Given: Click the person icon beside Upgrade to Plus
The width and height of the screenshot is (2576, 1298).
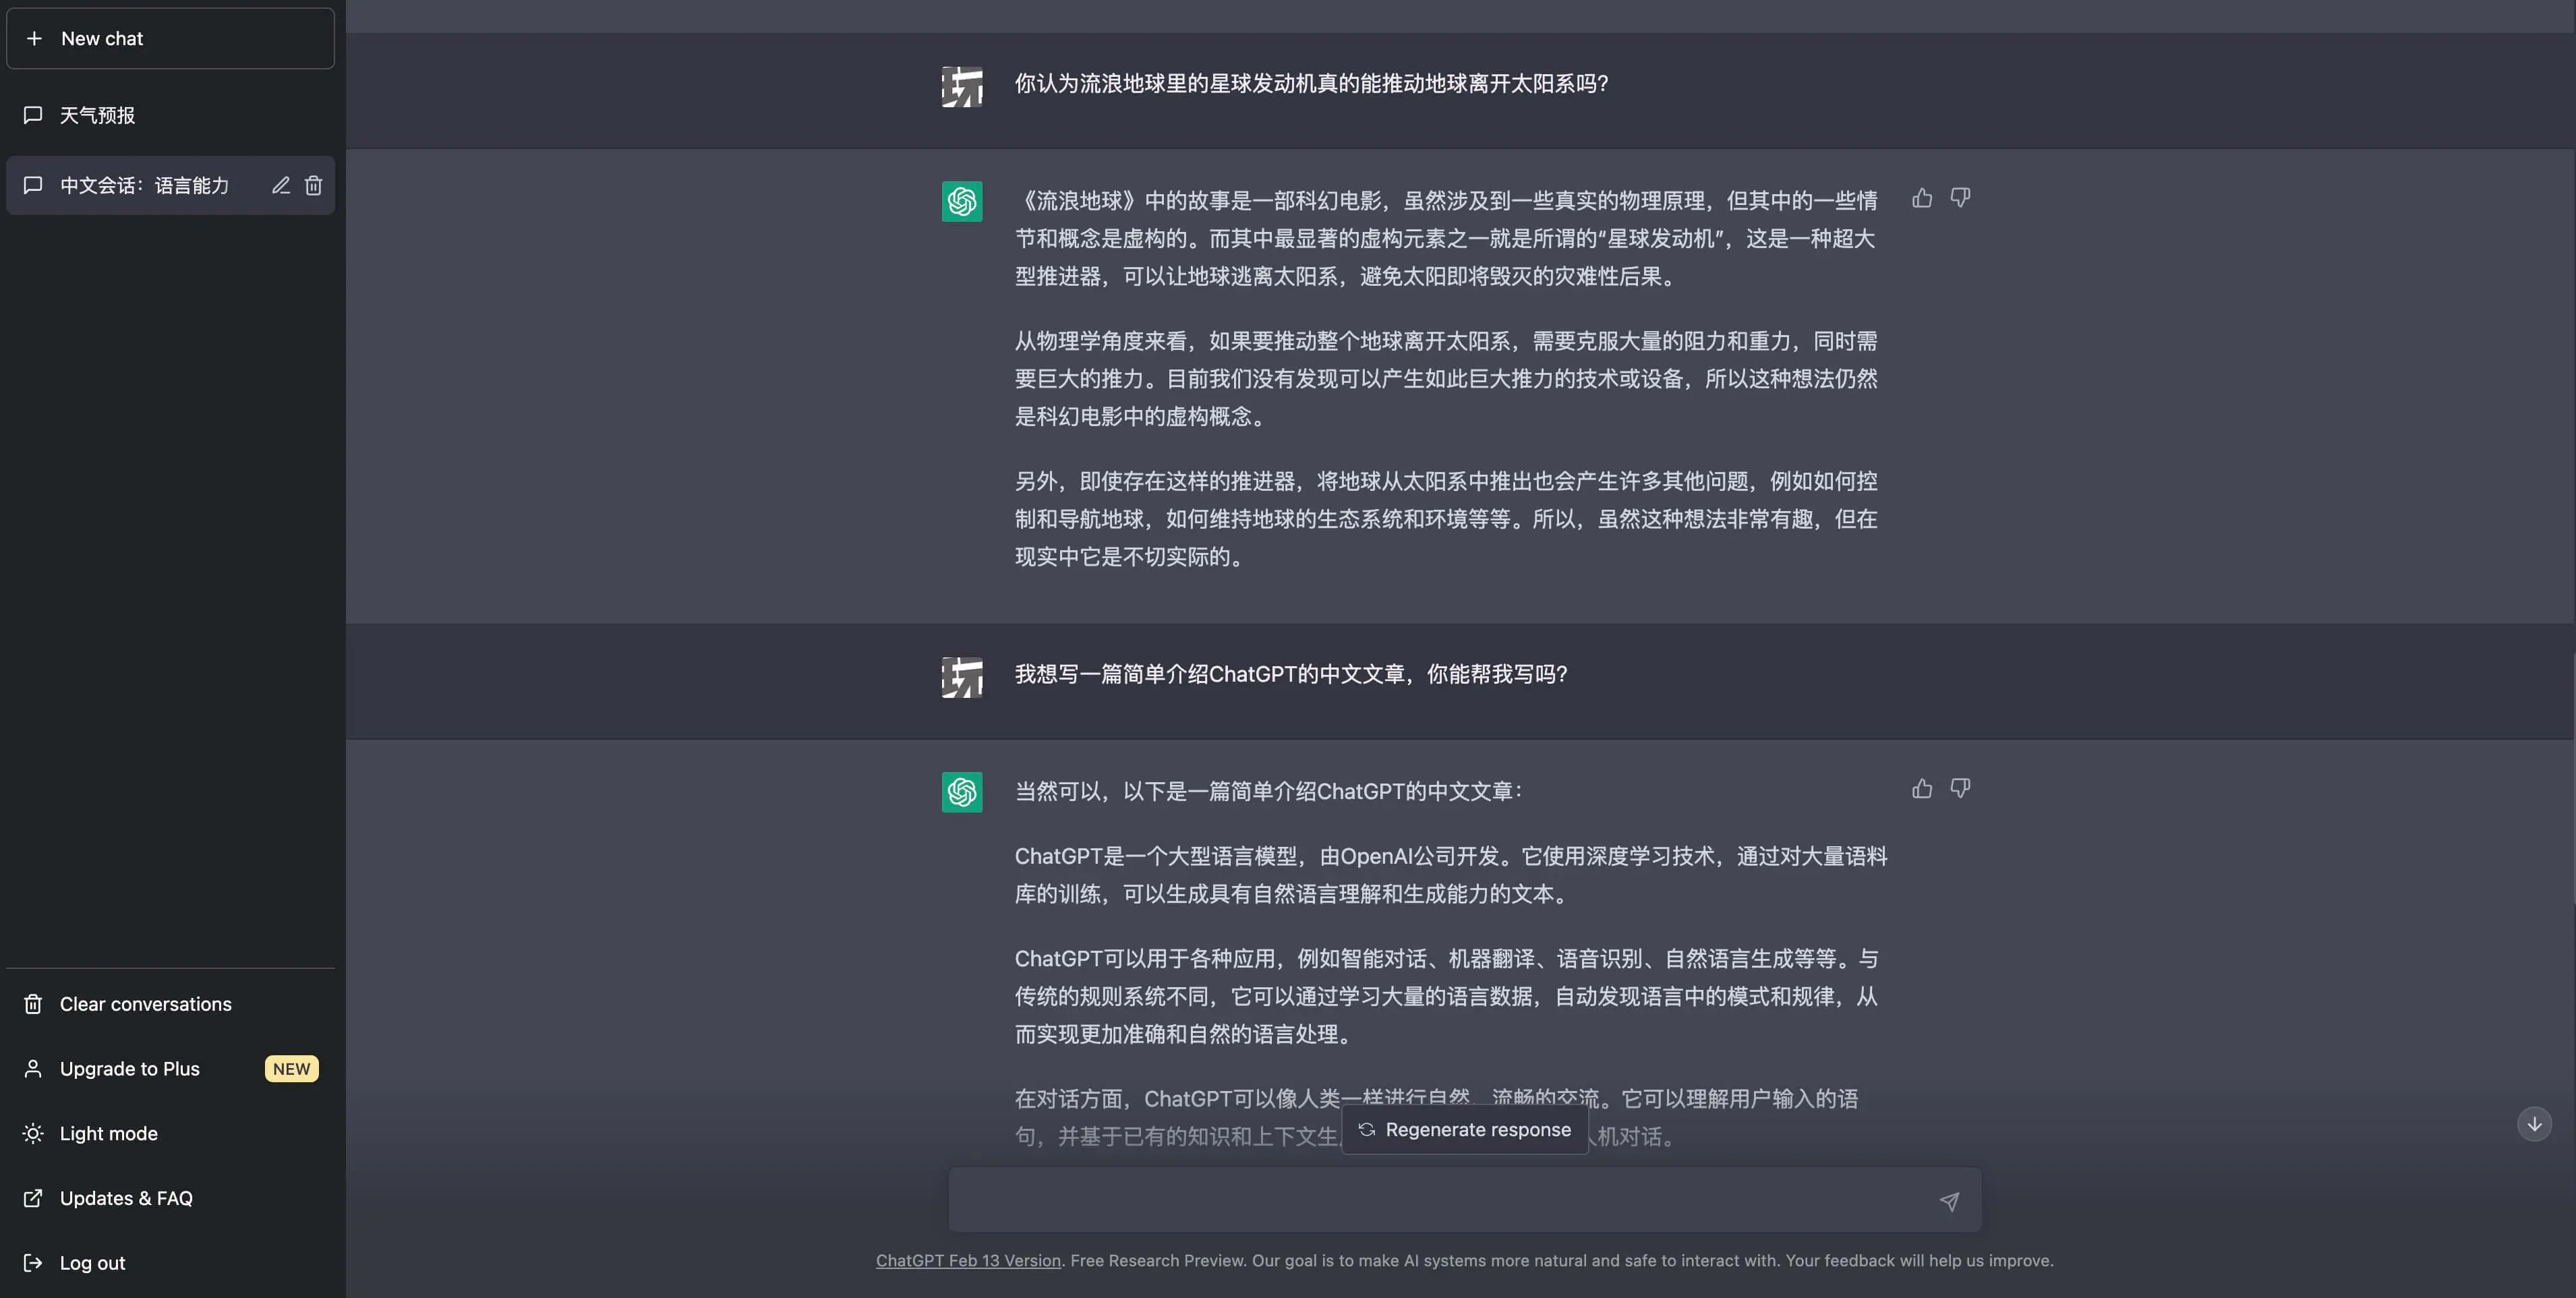Looking at the screenshot, I should [33, 1069].
